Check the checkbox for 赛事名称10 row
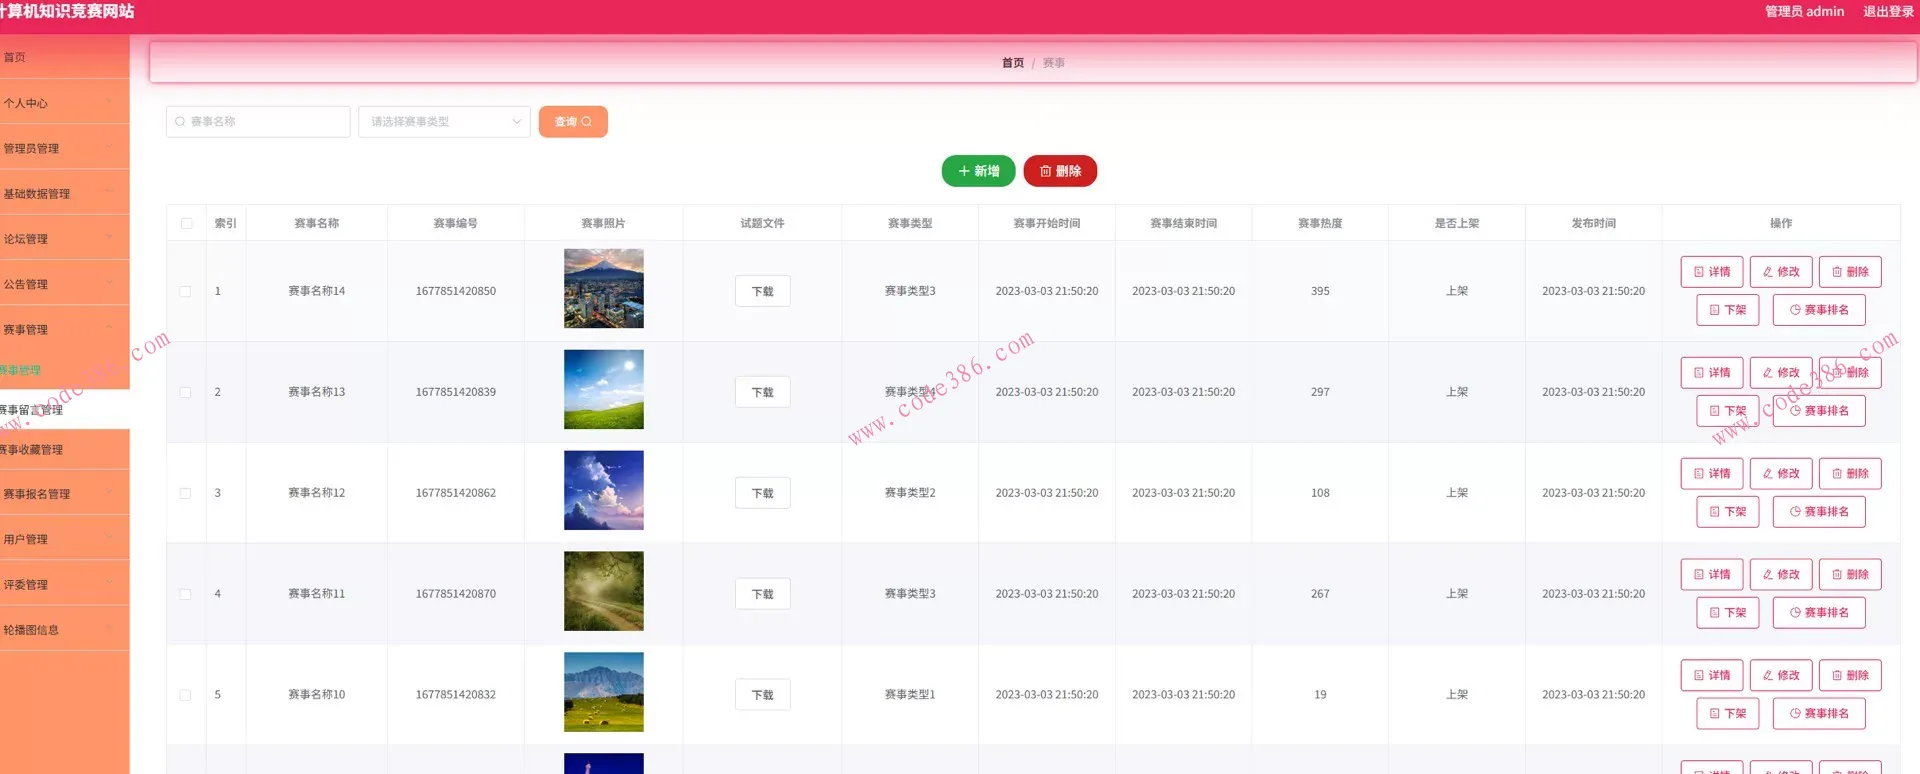 pos(185,695)
